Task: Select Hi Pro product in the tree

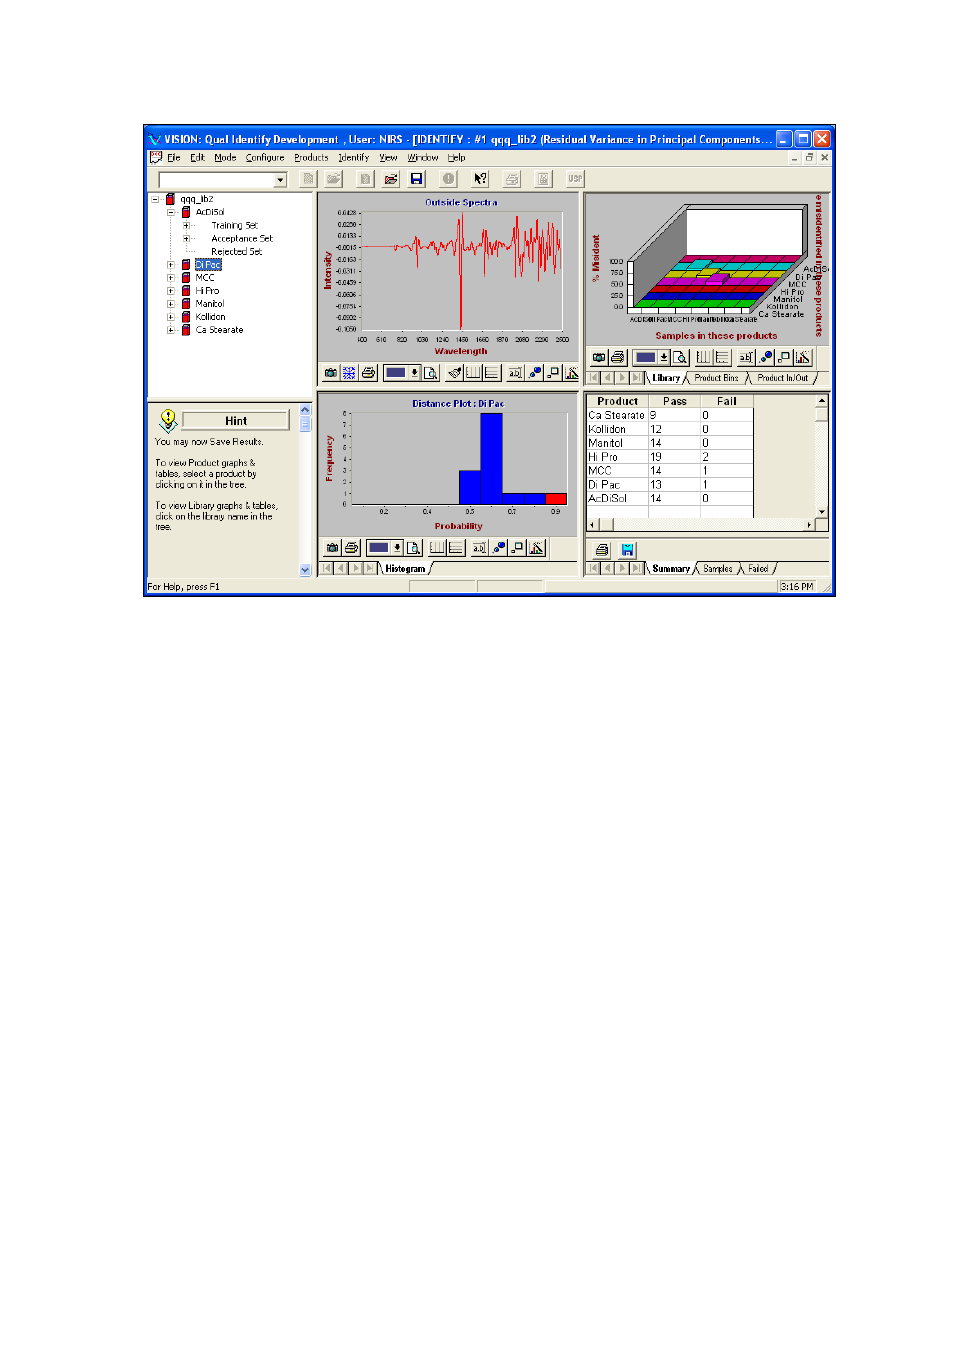Action: point(207,291)
